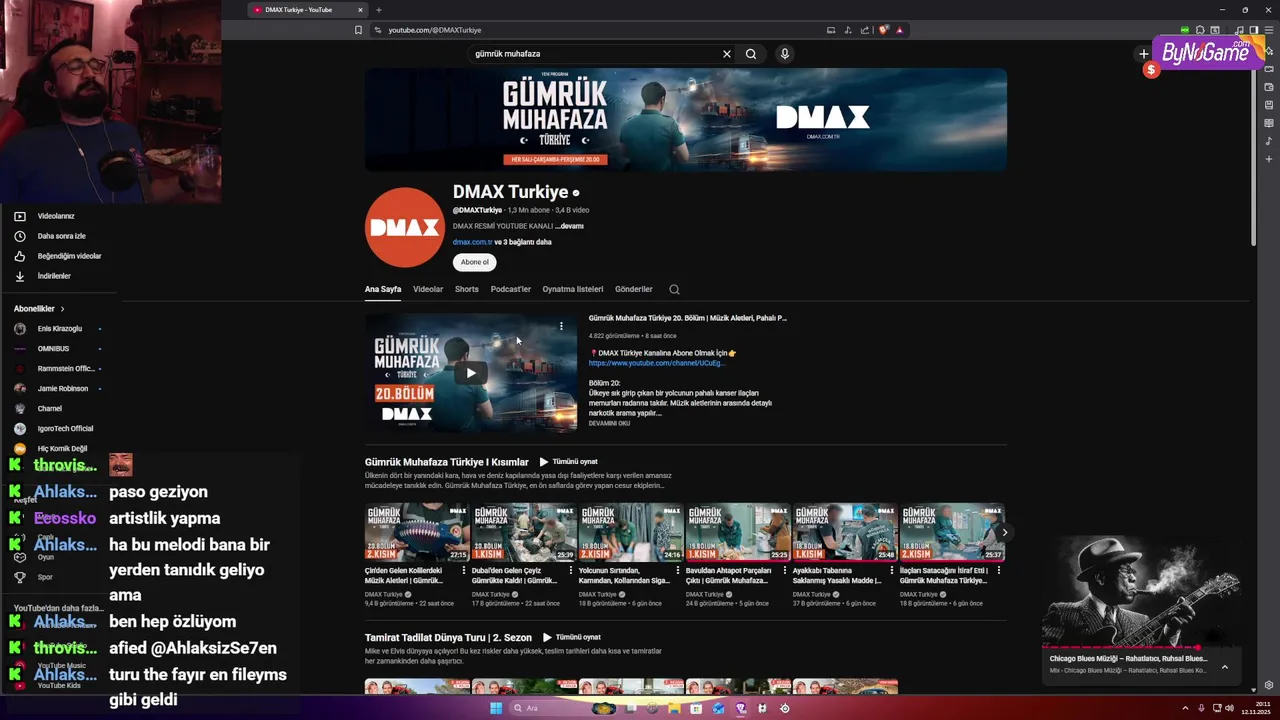Open a new browser tab

click(x=378, y=10)
